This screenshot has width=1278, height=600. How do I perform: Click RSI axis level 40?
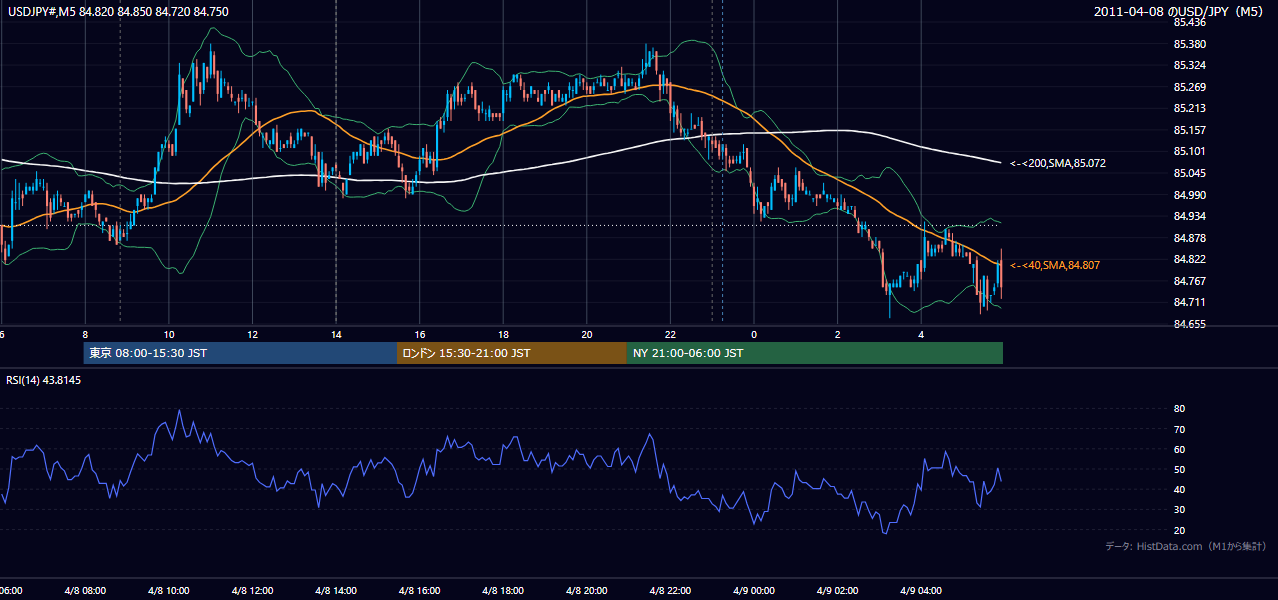point(1179,489)
